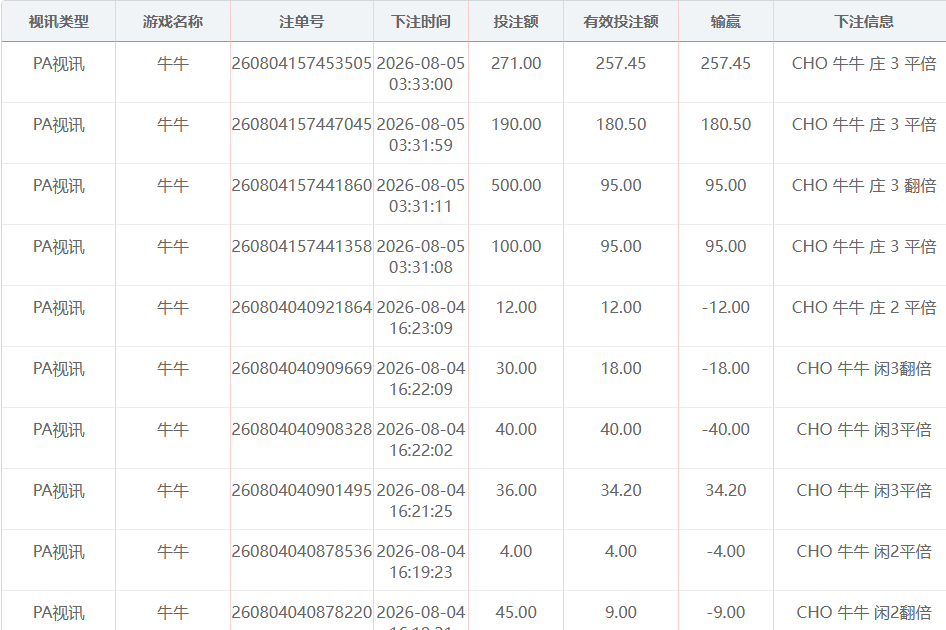Click the 投注额 column header
Image resolution: width=946 pixels, height=630 pixels.
click(516, 22)
